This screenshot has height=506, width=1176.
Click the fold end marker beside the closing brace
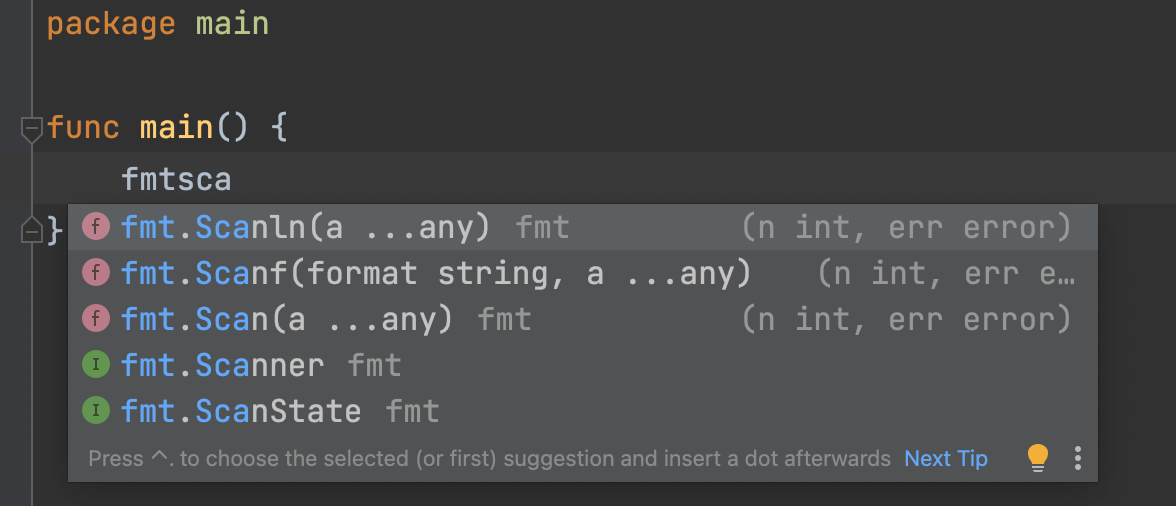(31, 230)
